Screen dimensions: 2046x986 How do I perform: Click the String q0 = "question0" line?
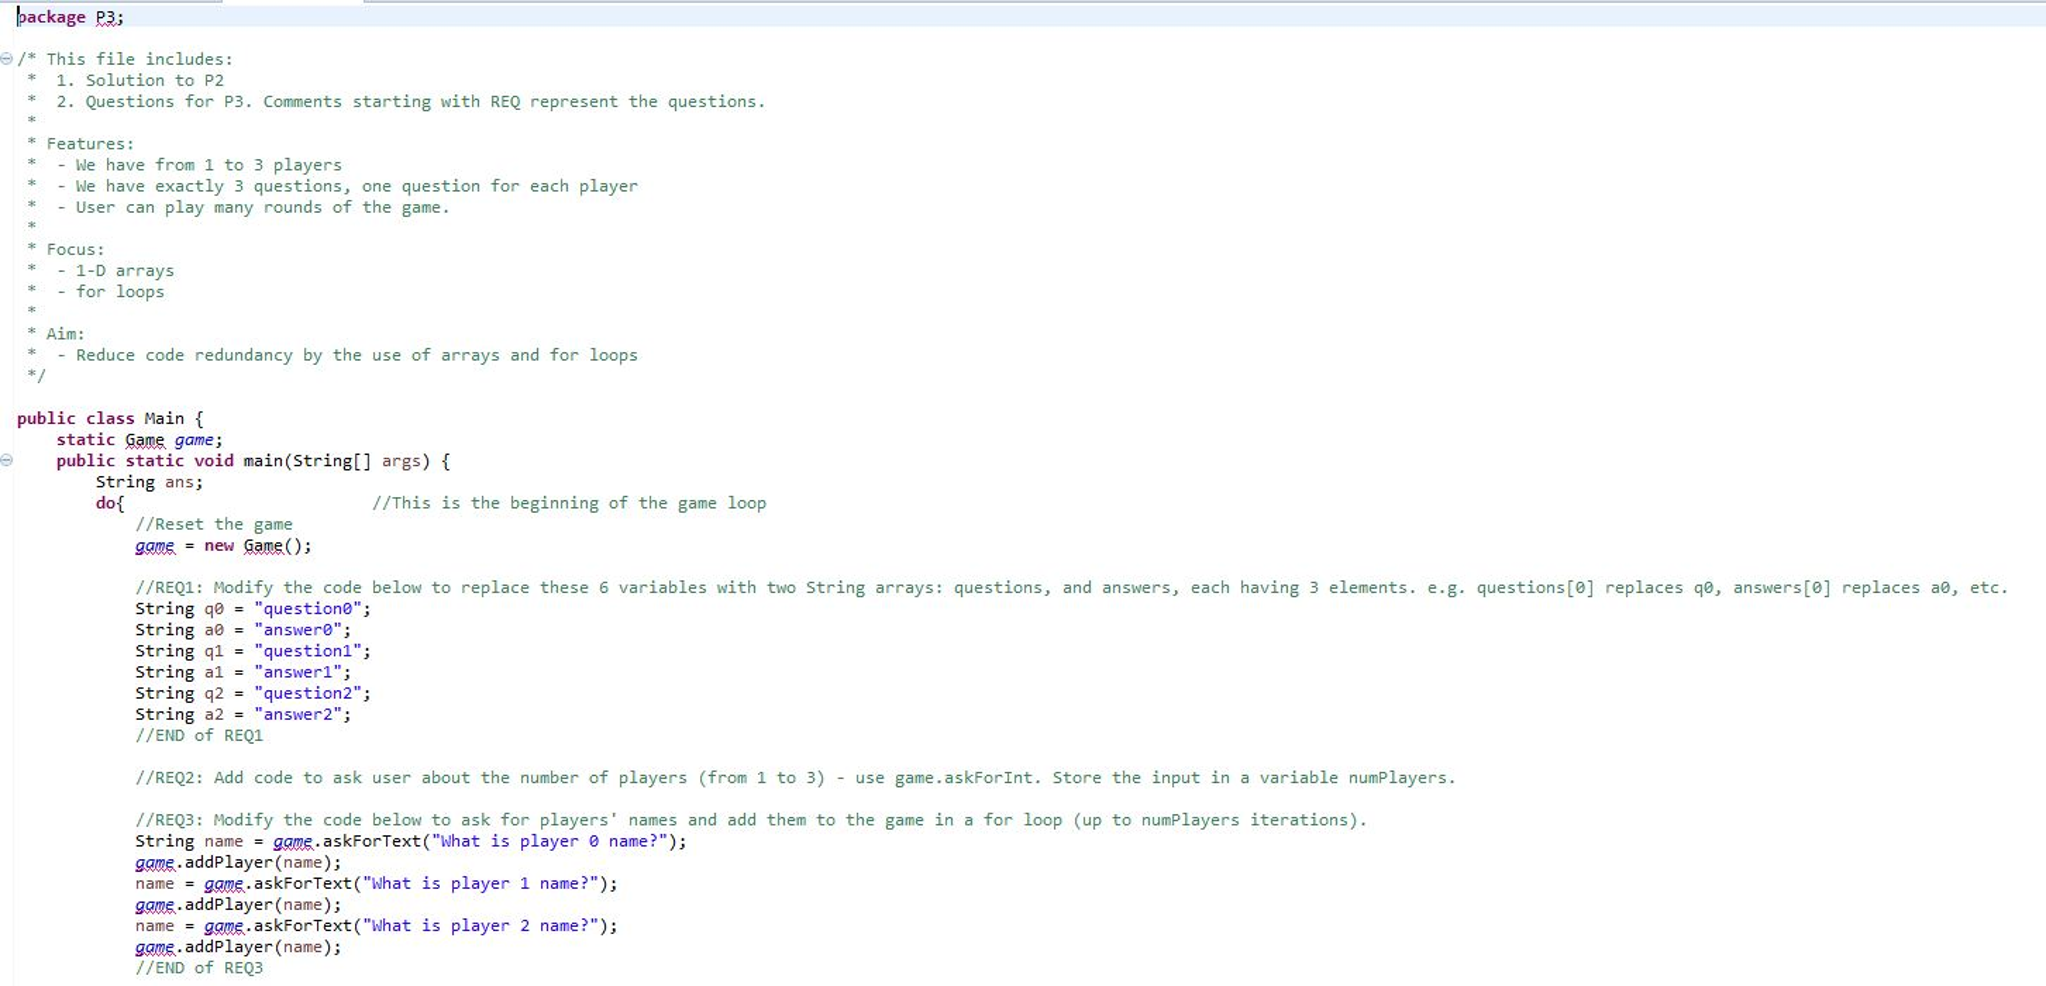253,609
